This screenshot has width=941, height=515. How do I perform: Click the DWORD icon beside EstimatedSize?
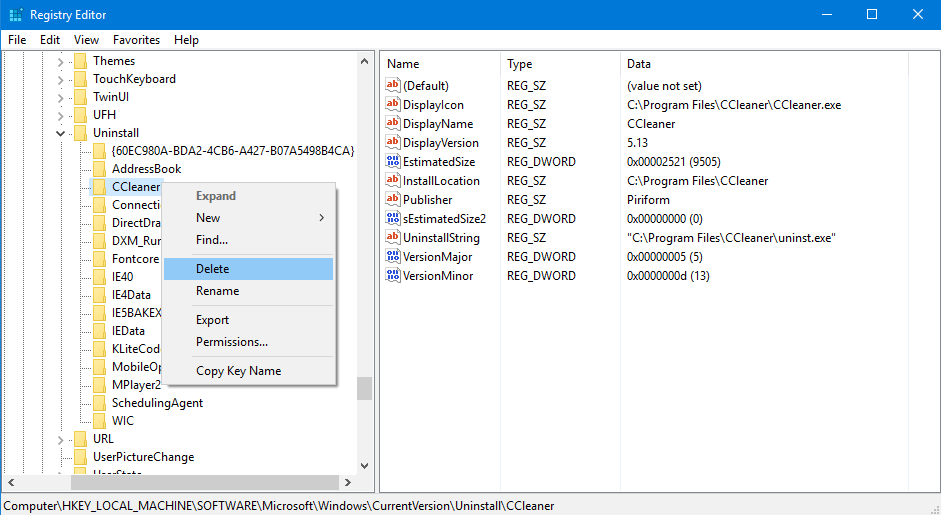click(x=392, y=161)
